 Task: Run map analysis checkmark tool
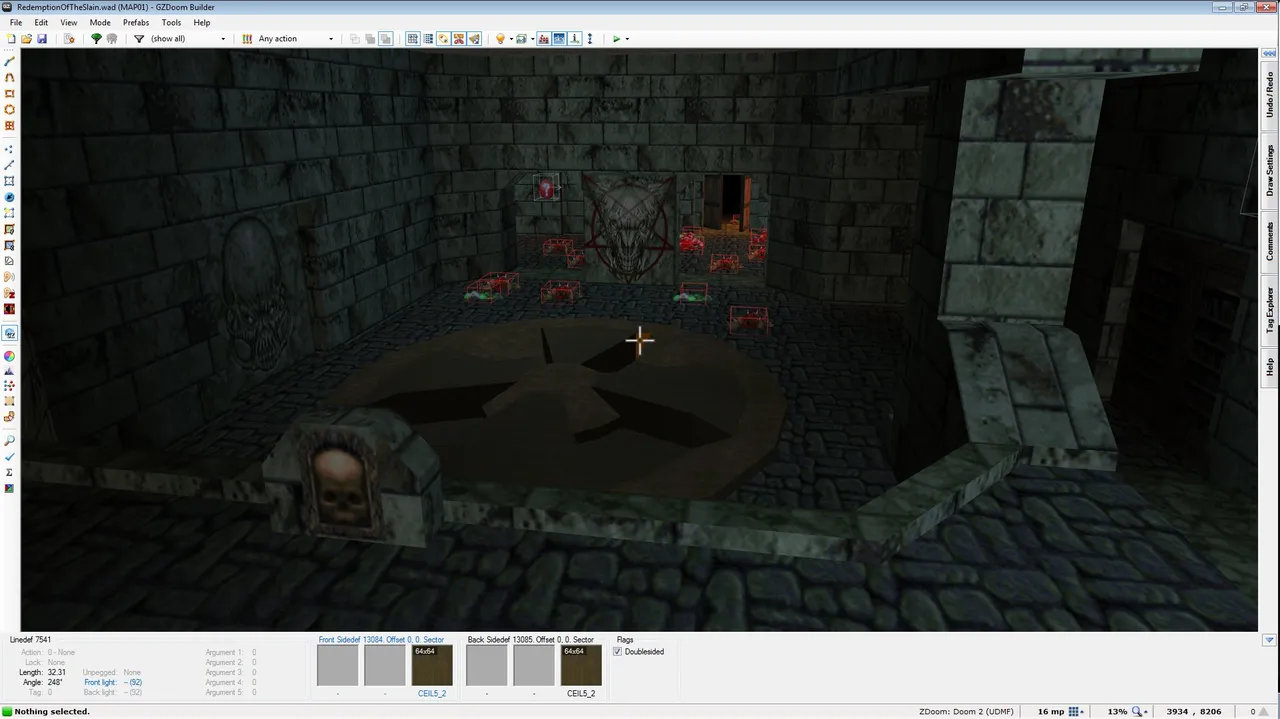(10, 456)
